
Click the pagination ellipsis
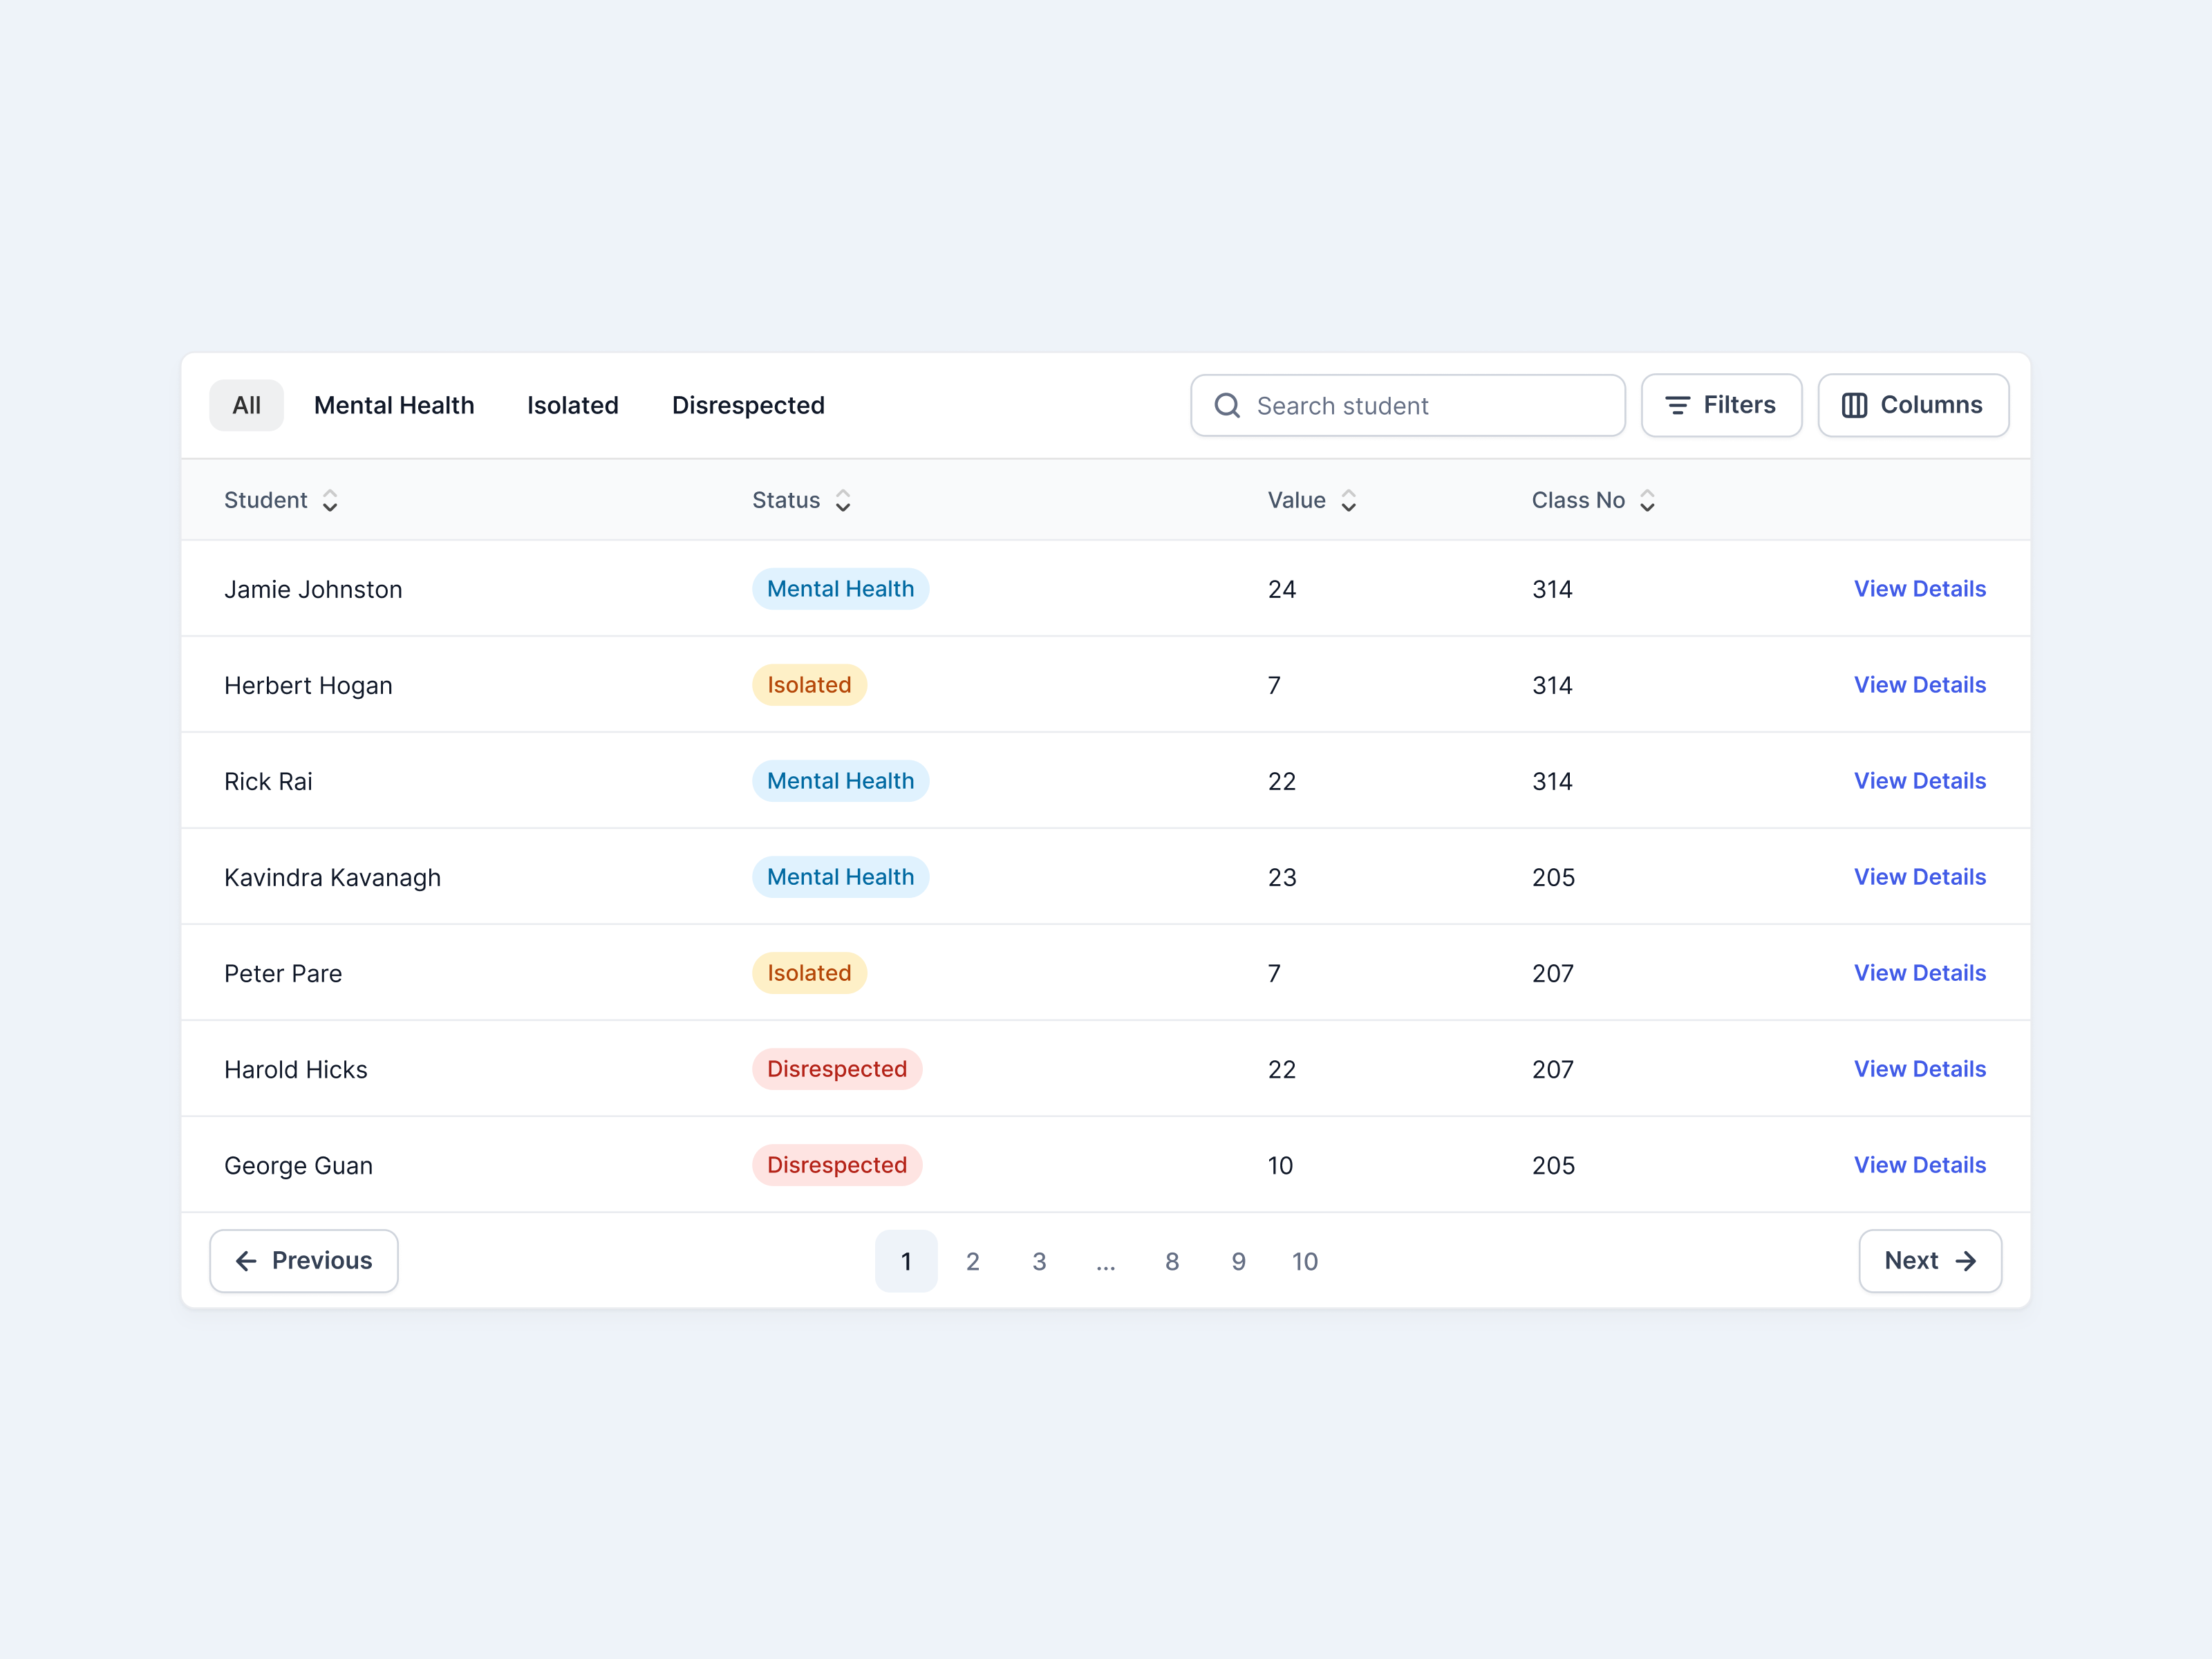coord(1105,1261)
